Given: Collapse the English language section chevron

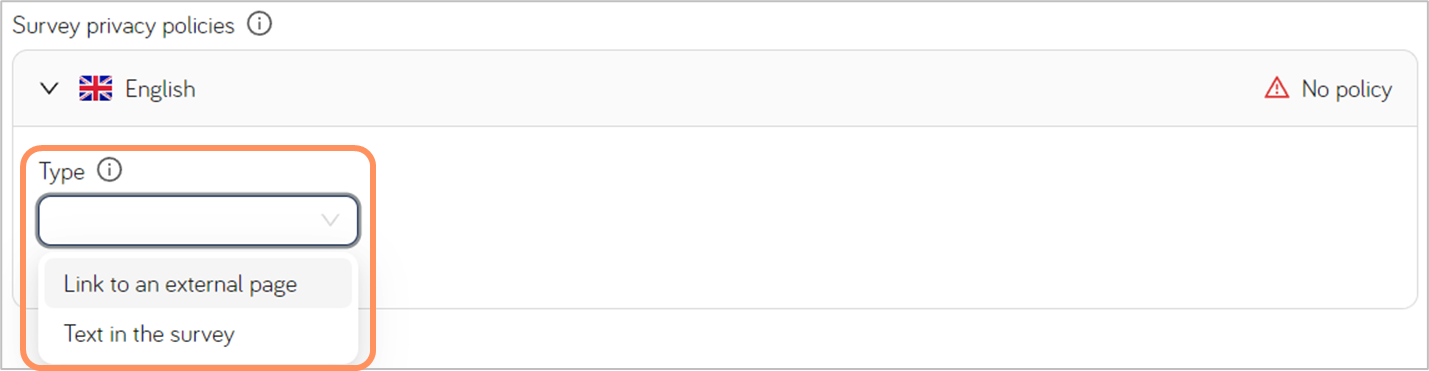Looking at the screenshot, I should (x=49, y=89).
